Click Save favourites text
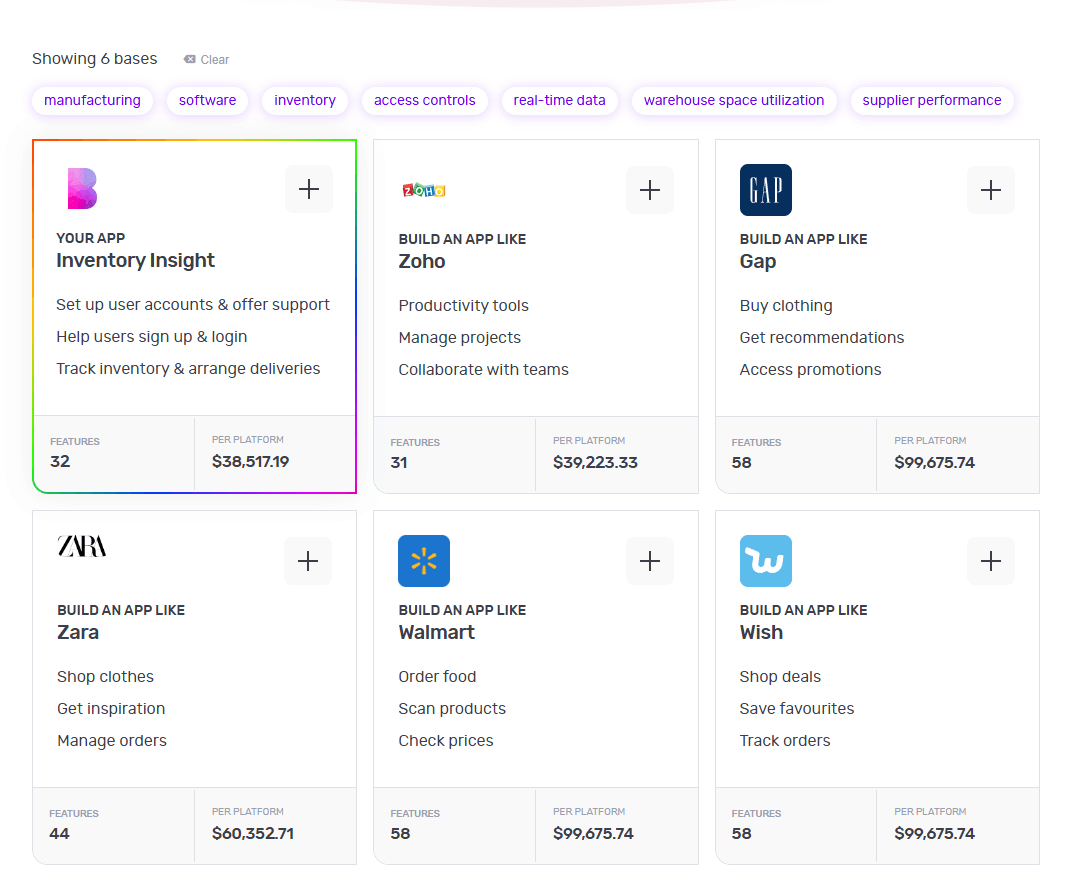 pos(797,708)
